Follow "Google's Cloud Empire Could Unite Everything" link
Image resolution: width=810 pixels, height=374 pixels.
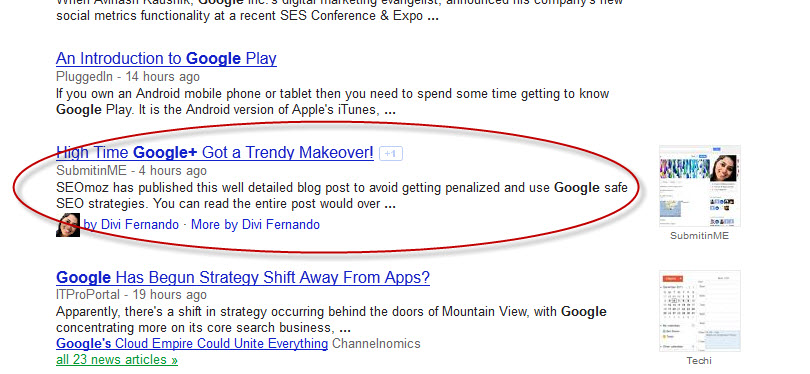click(192, 344)
